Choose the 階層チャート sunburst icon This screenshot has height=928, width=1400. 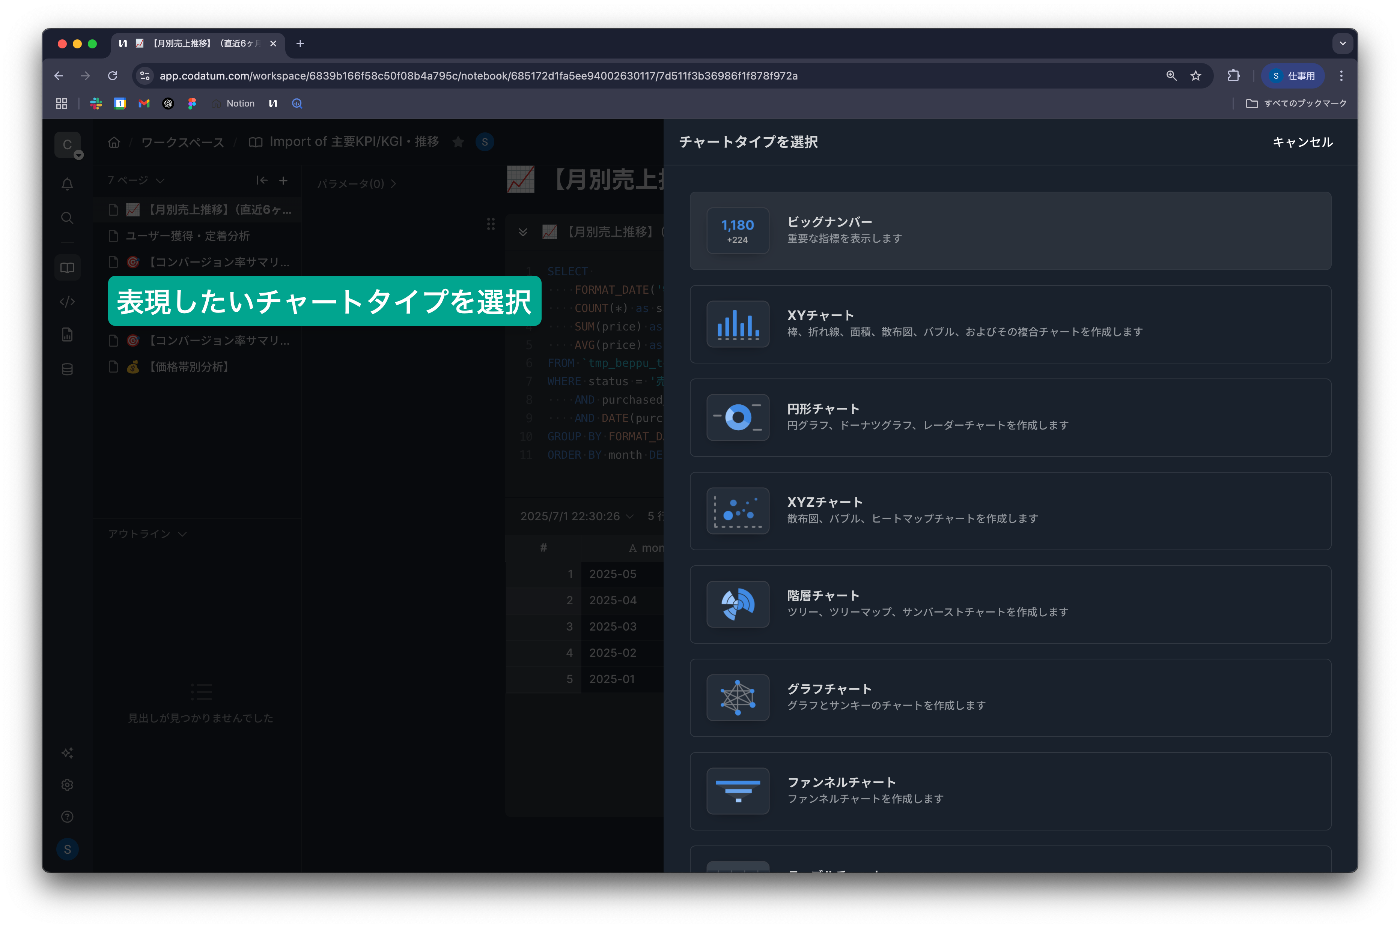(738, 604)
